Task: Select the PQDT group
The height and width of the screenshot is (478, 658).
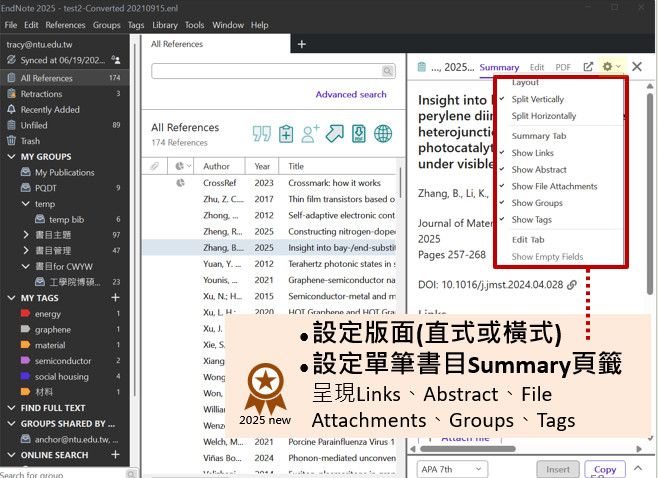Action: click(45, 188)
